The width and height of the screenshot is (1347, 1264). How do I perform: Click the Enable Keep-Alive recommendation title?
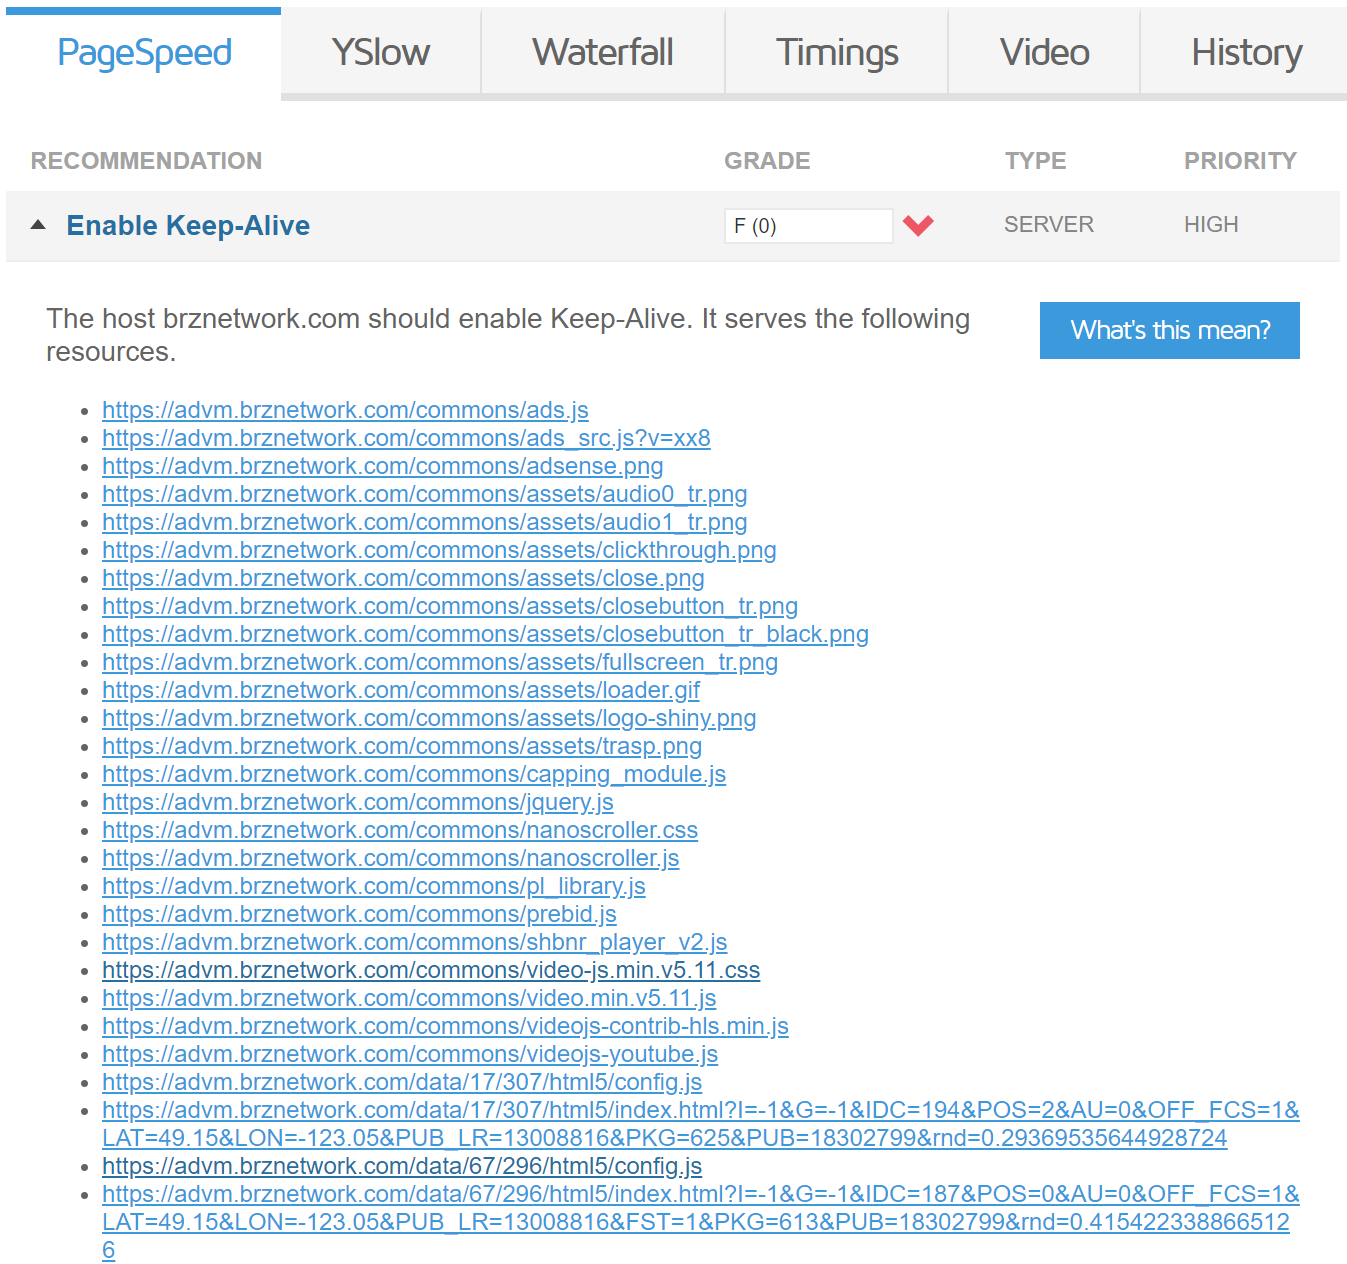188,226
